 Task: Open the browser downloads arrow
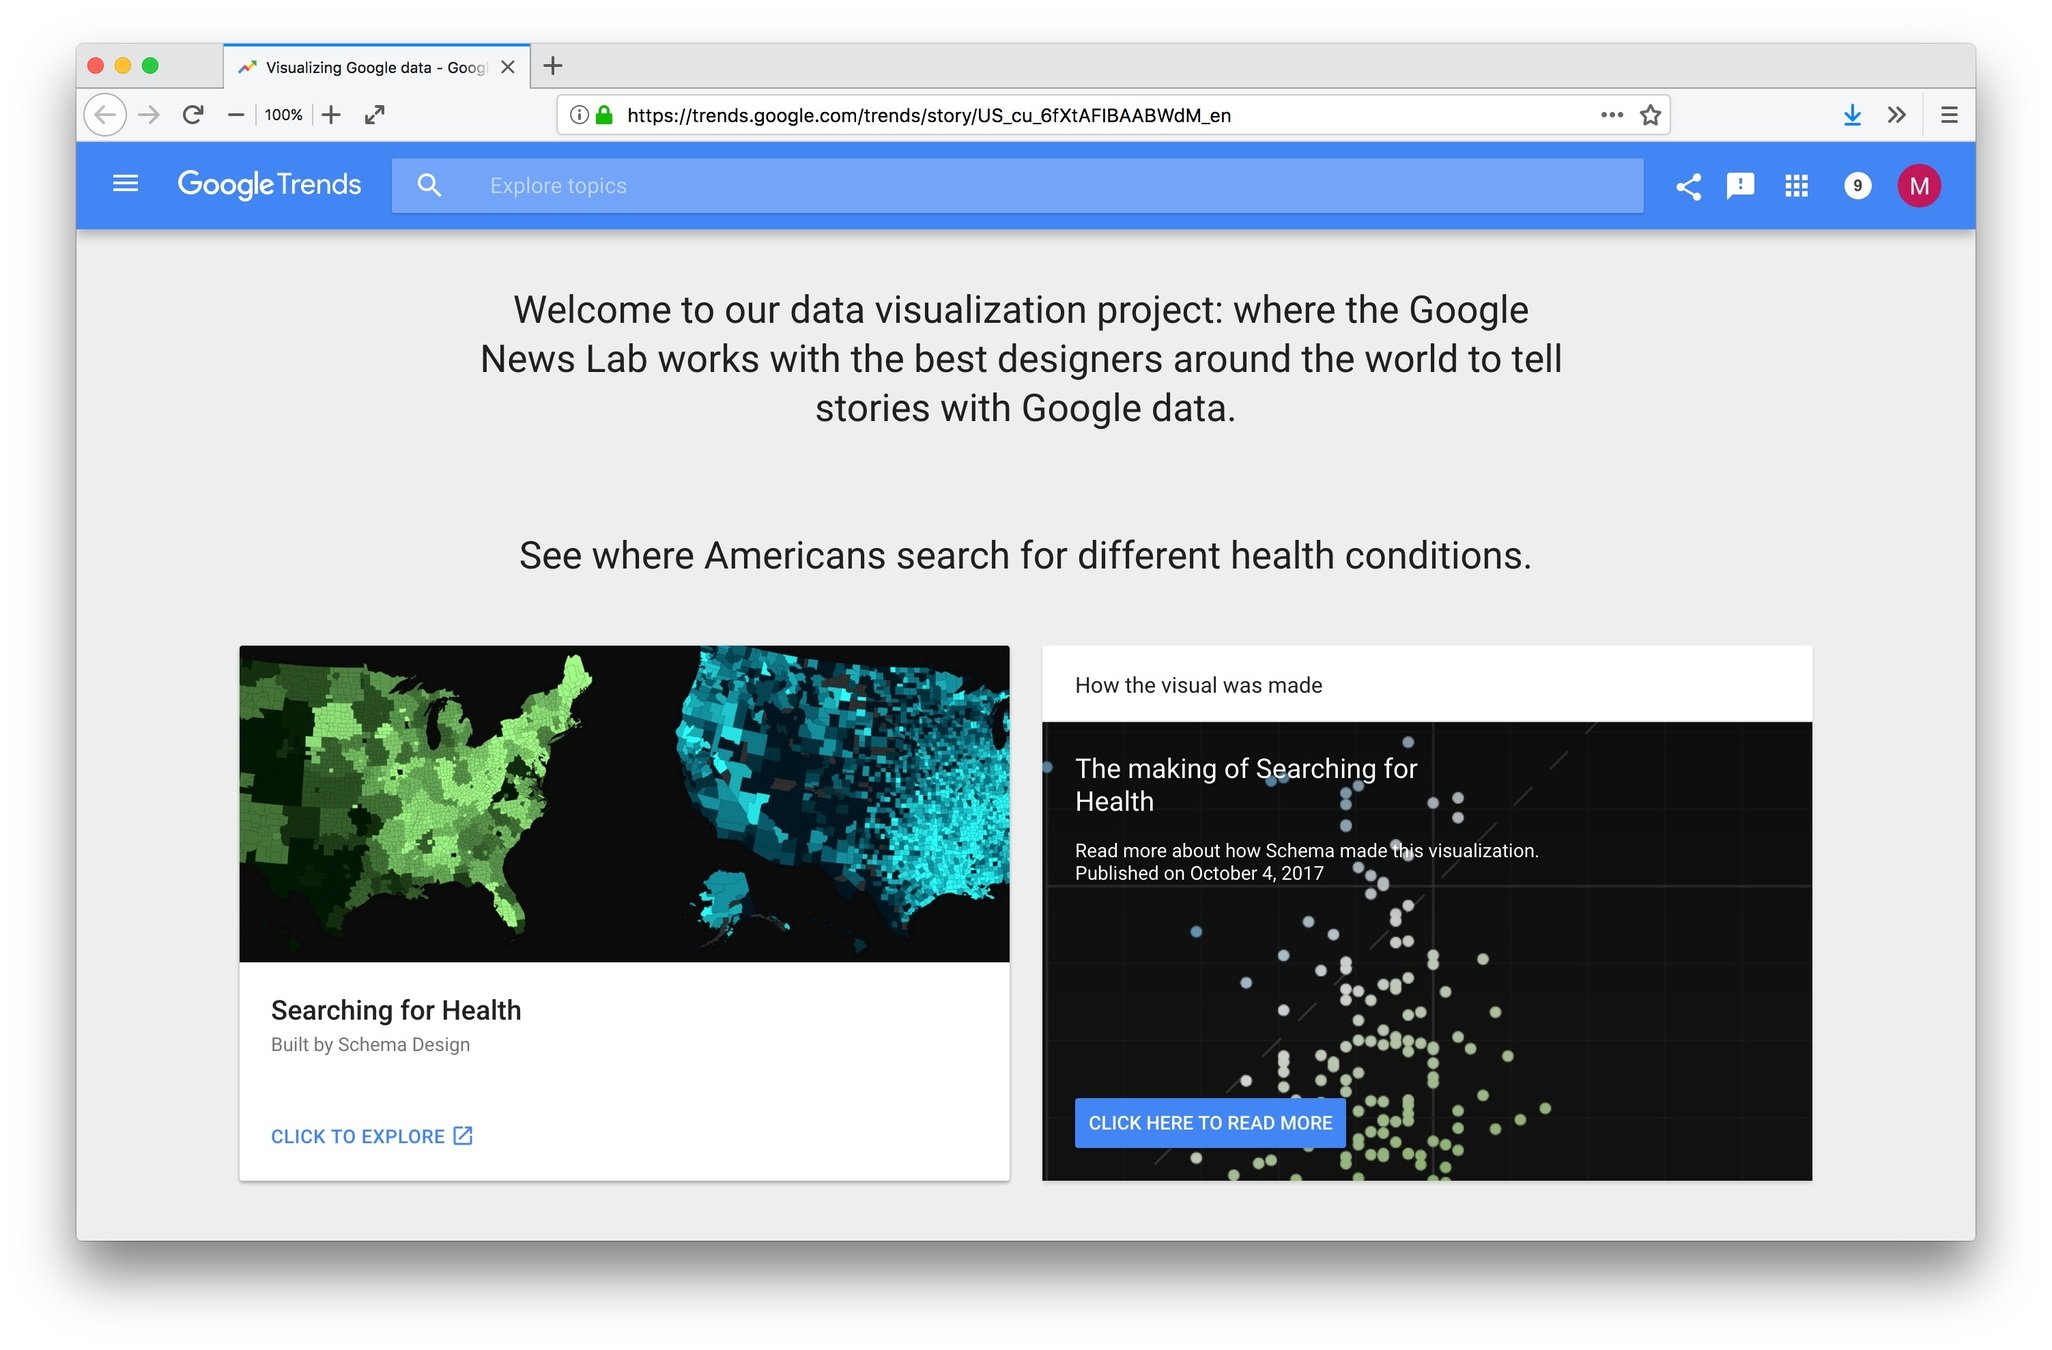tap(1852, 115)
